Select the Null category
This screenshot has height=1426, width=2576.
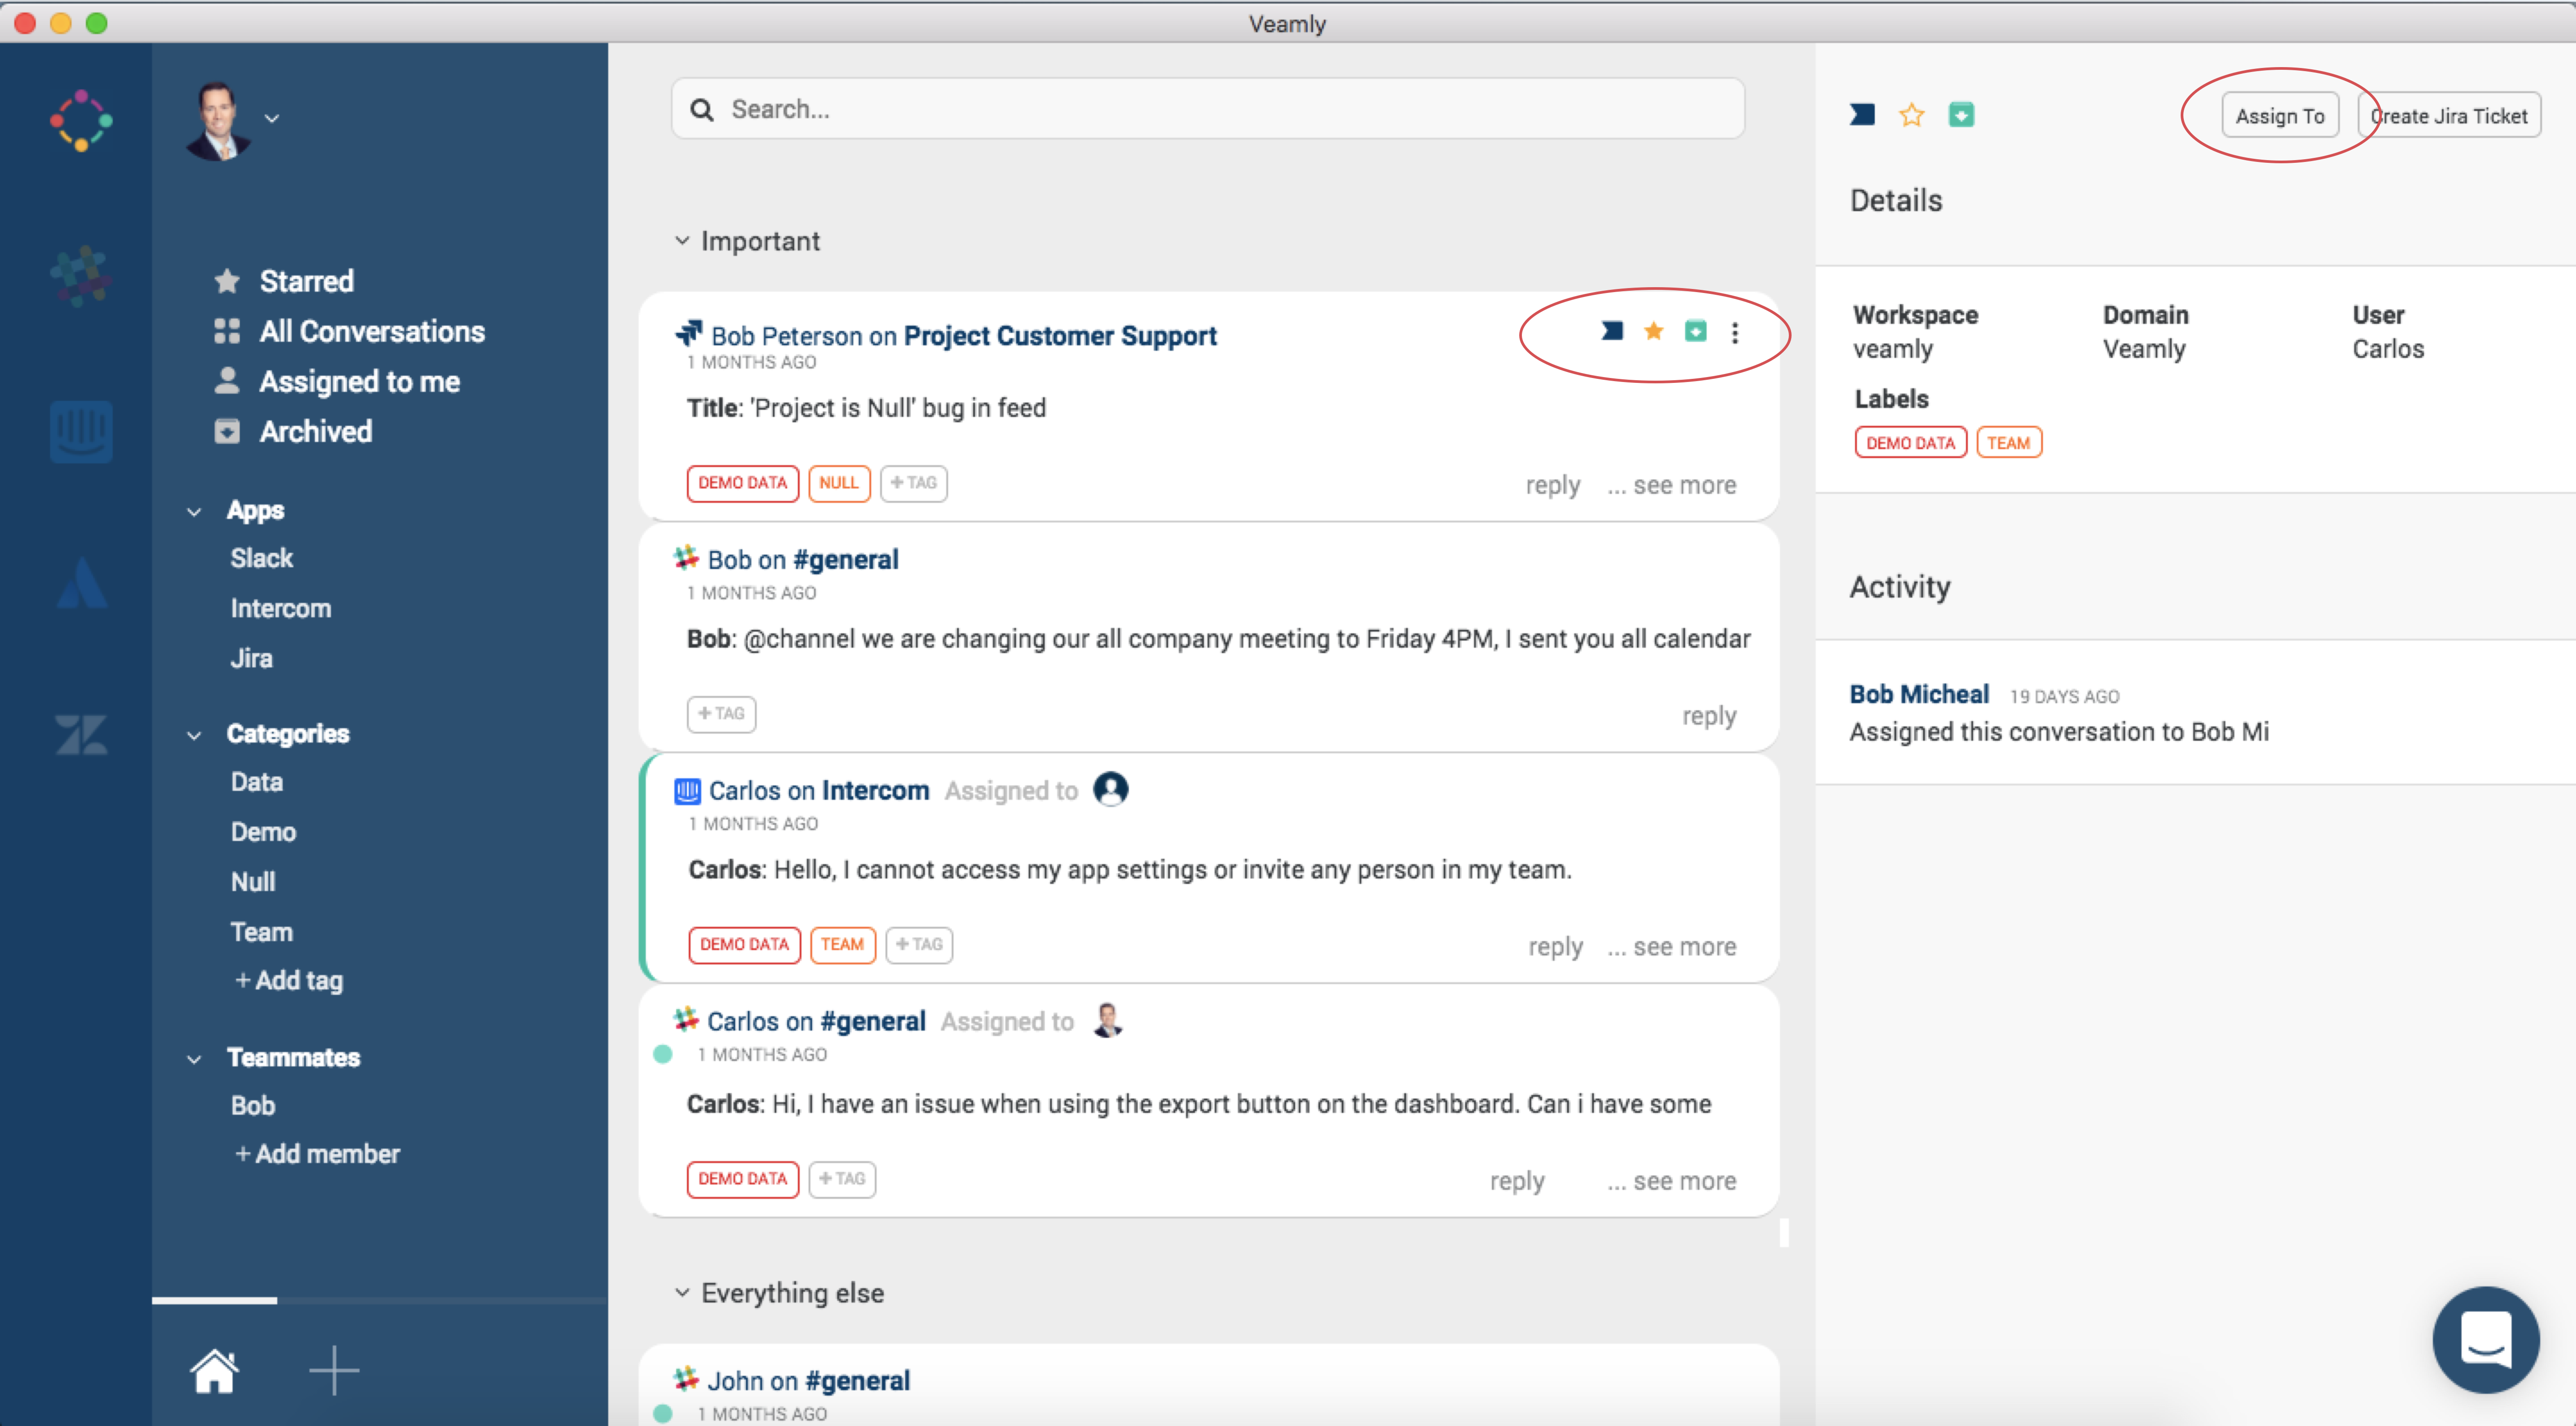click(x=253, y=882)
